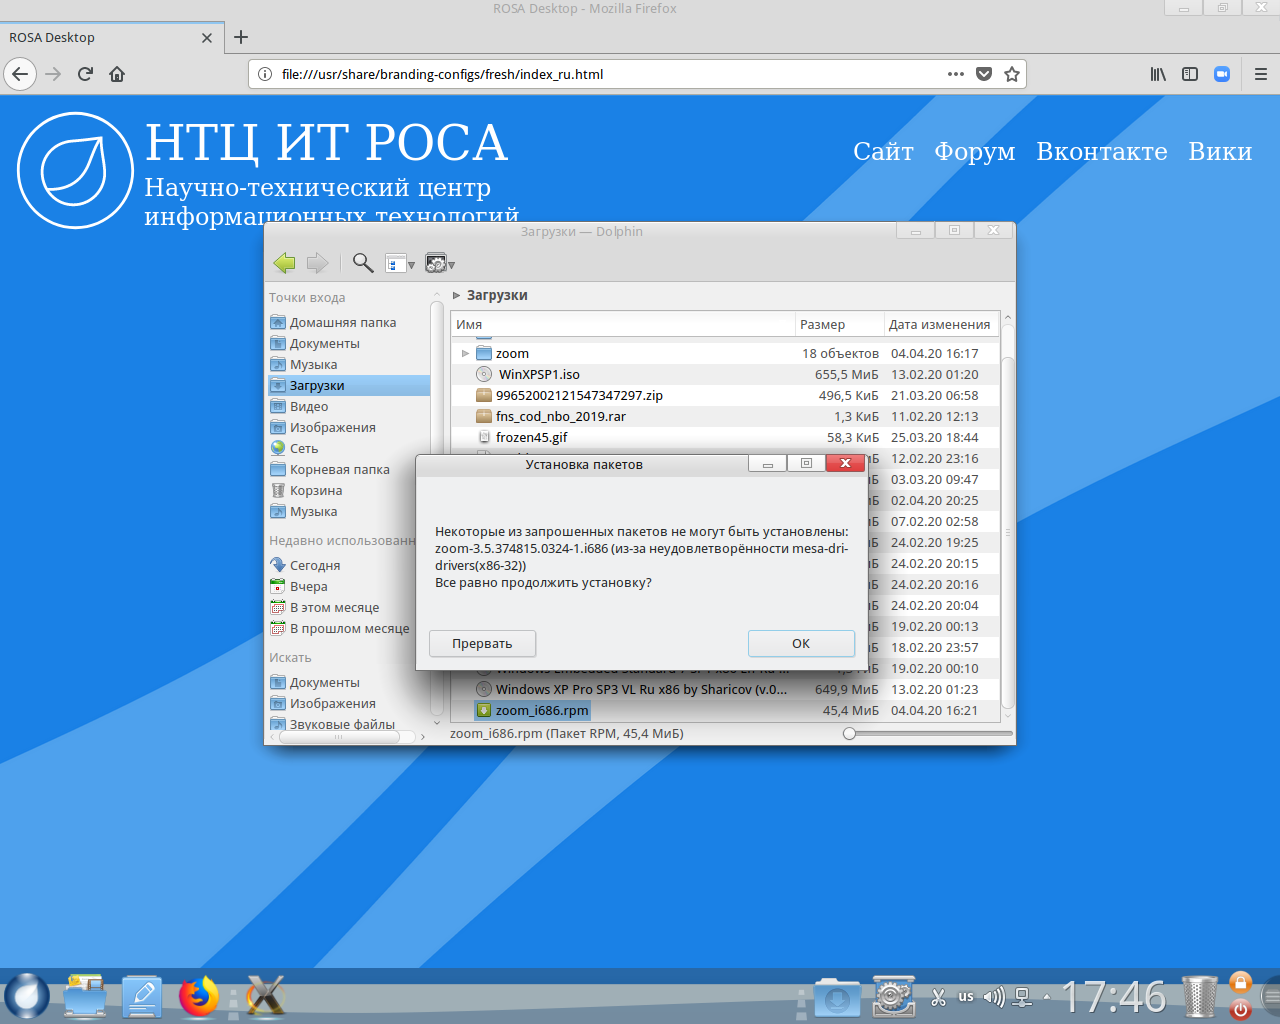Select the ROSA Desktop tab
1280x1024 pixels.
[x=110, y=38]
